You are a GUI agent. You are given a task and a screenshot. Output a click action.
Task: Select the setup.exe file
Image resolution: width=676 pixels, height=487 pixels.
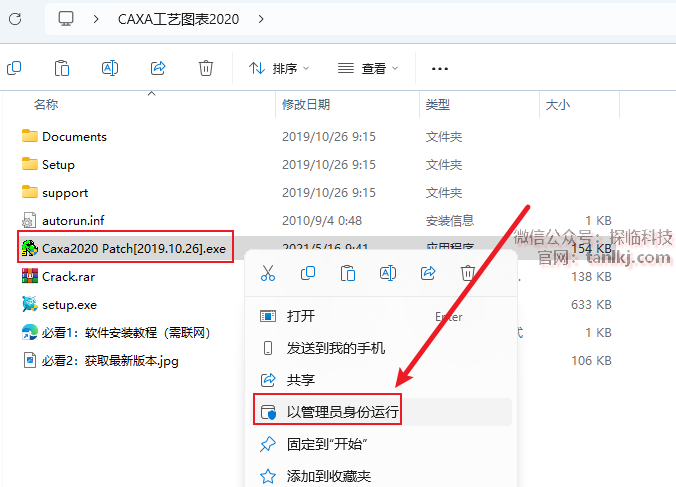[x=69, y=305]
